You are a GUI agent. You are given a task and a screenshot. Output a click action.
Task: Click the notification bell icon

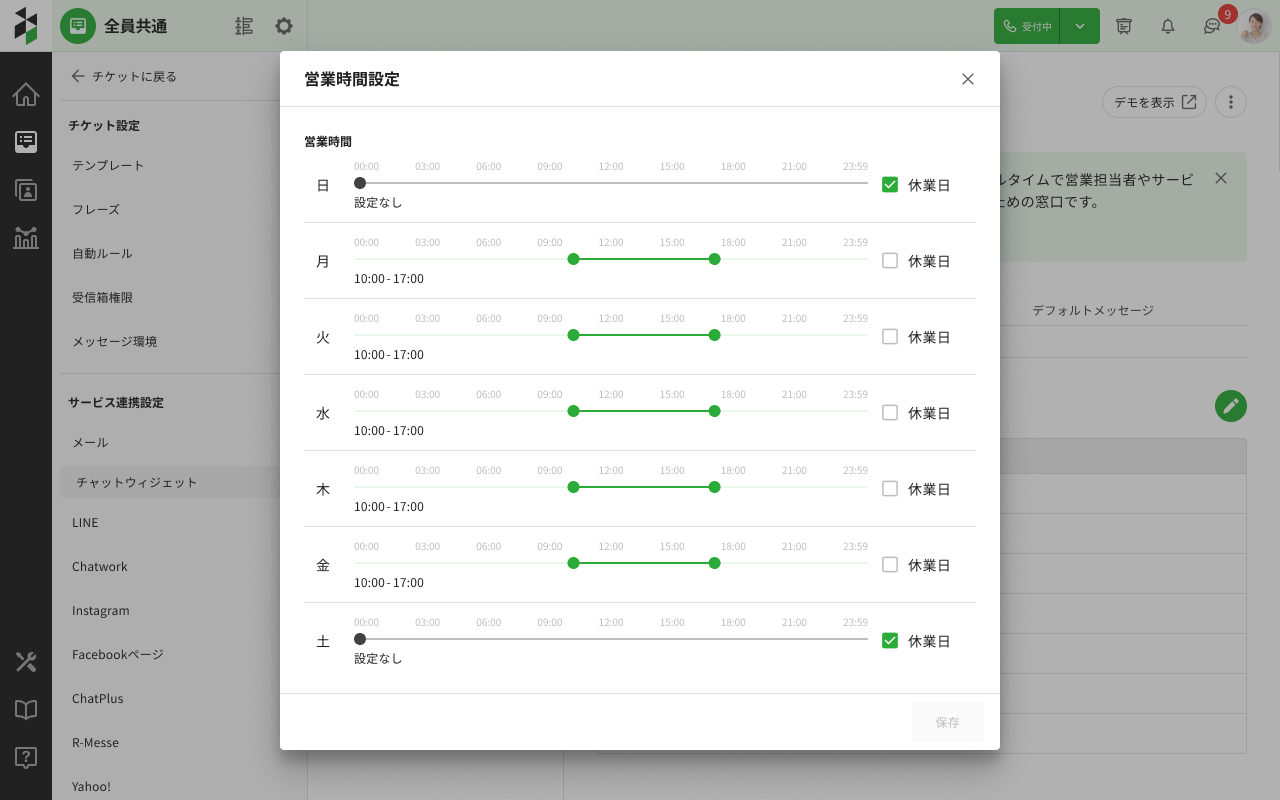pos(1167,26)
